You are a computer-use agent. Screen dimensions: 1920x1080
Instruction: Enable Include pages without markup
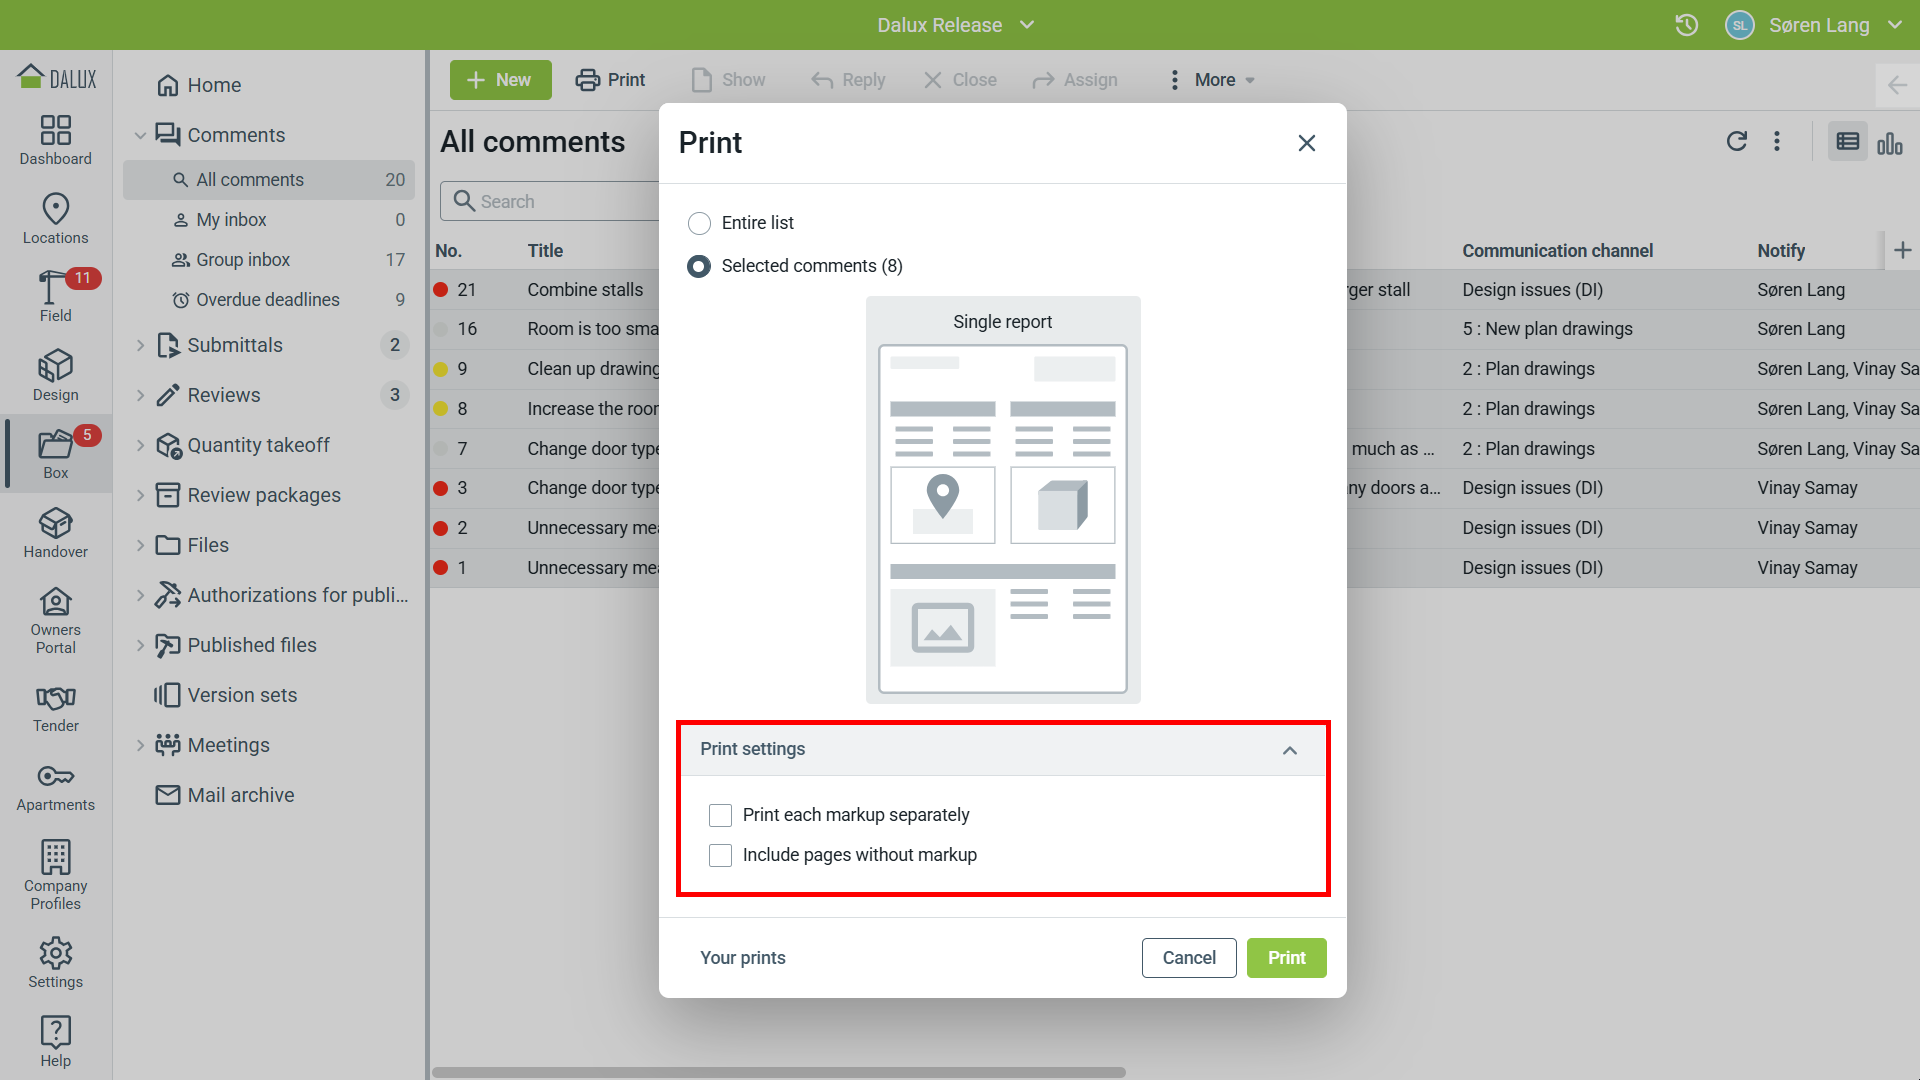pos(720,855)
